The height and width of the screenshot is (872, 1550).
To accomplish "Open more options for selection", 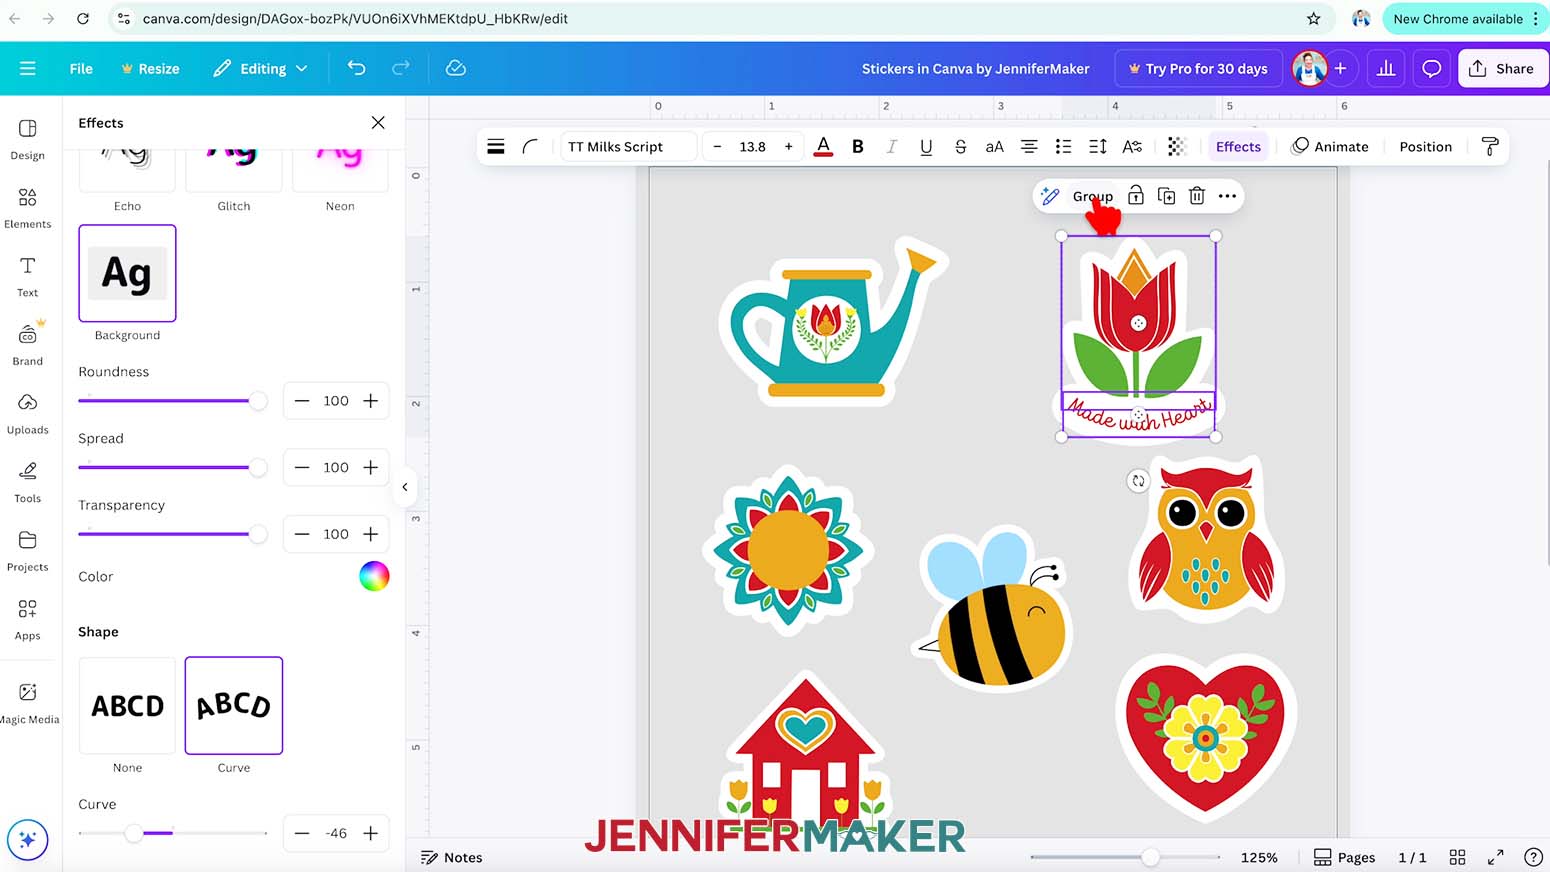I will [x=1228, y=196].
